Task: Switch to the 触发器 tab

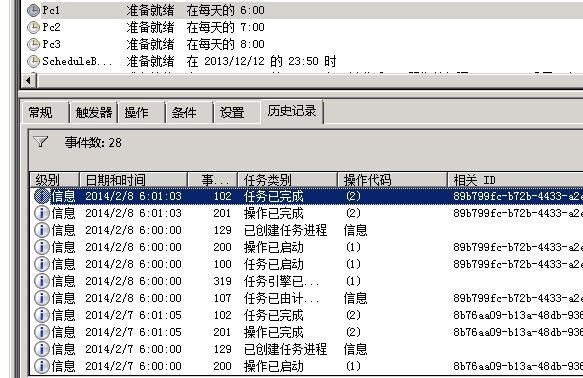Action: pyautogui.click(x=94, y=112)
